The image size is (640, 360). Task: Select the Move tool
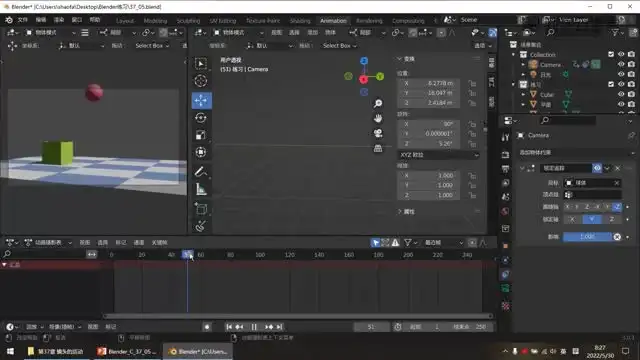[202, 100]
